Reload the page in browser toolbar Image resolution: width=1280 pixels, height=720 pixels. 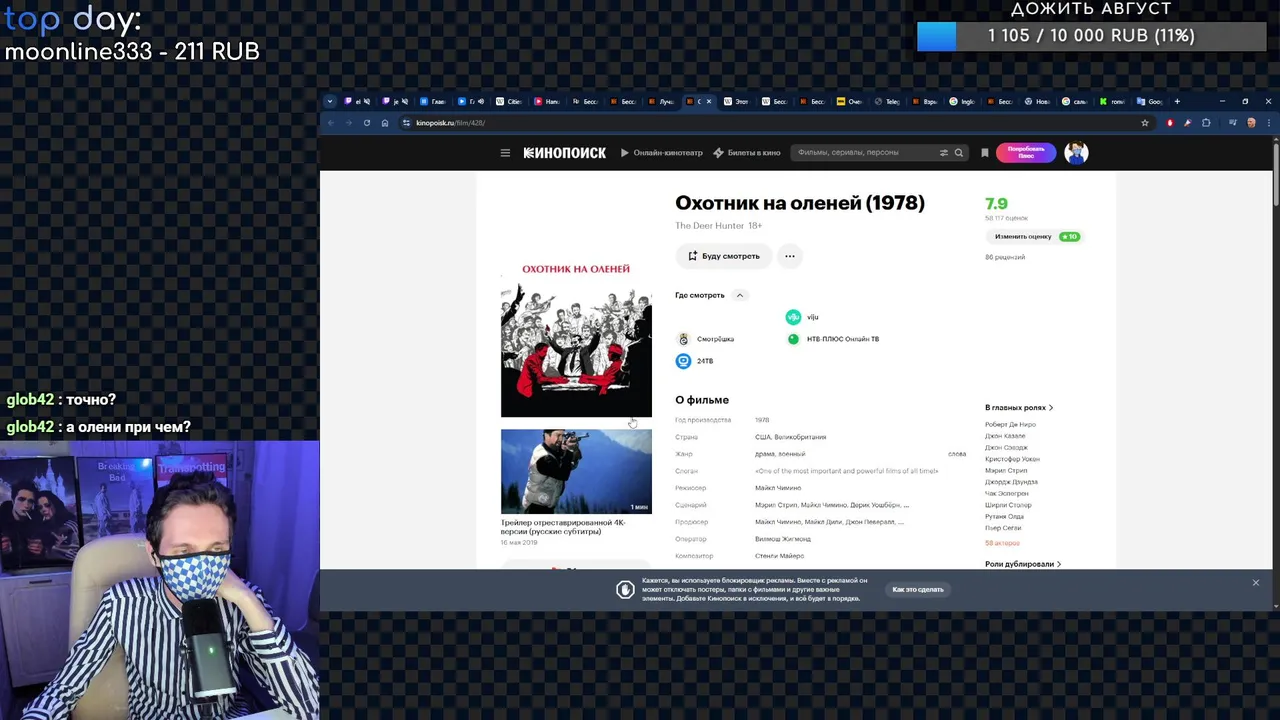point(367,123)
